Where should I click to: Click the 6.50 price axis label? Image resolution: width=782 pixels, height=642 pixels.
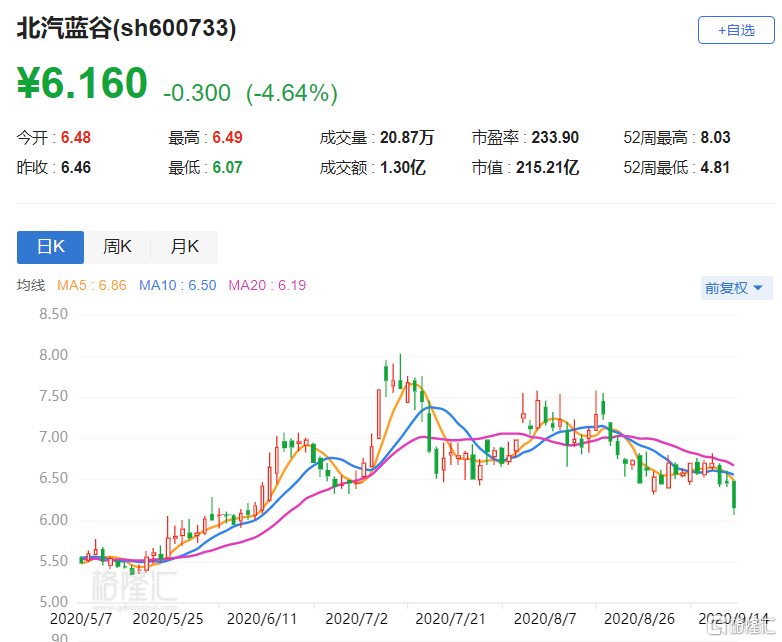tap(53, 478)
